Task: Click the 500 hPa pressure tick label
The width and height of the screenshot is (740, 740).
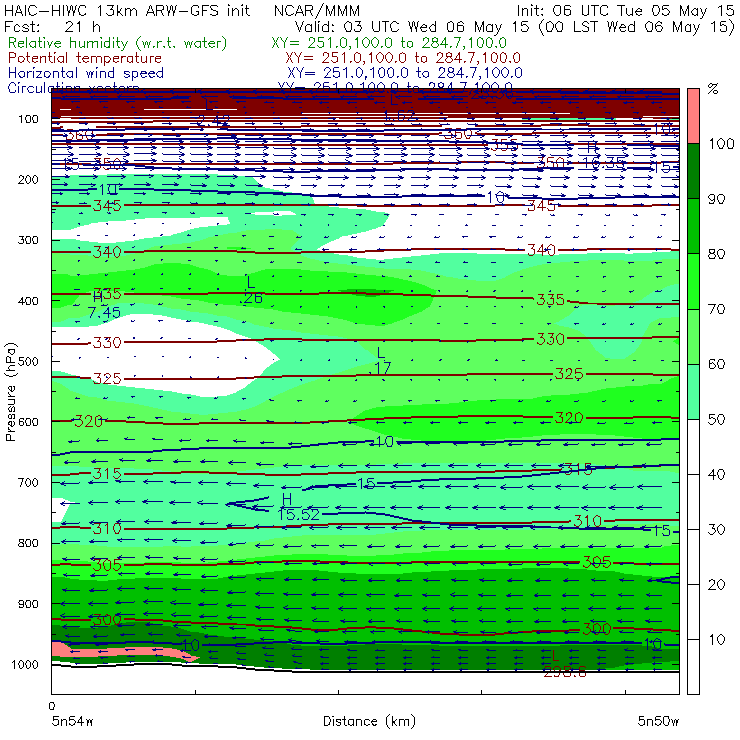Action: pyautogui.click(x=28, y=362)
